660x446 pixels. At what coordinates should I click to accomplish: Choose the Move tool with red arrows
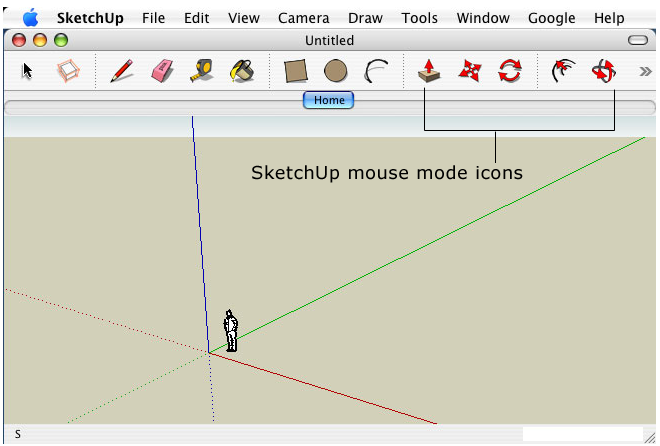469,71
